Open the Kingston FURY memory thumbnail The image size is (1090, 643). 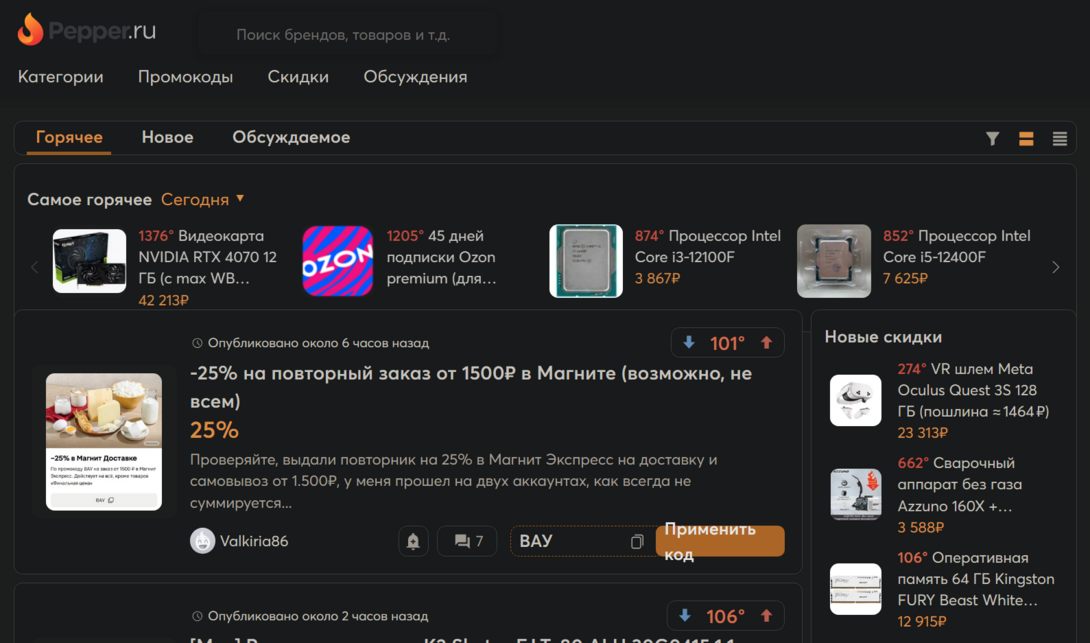point(855,589)
